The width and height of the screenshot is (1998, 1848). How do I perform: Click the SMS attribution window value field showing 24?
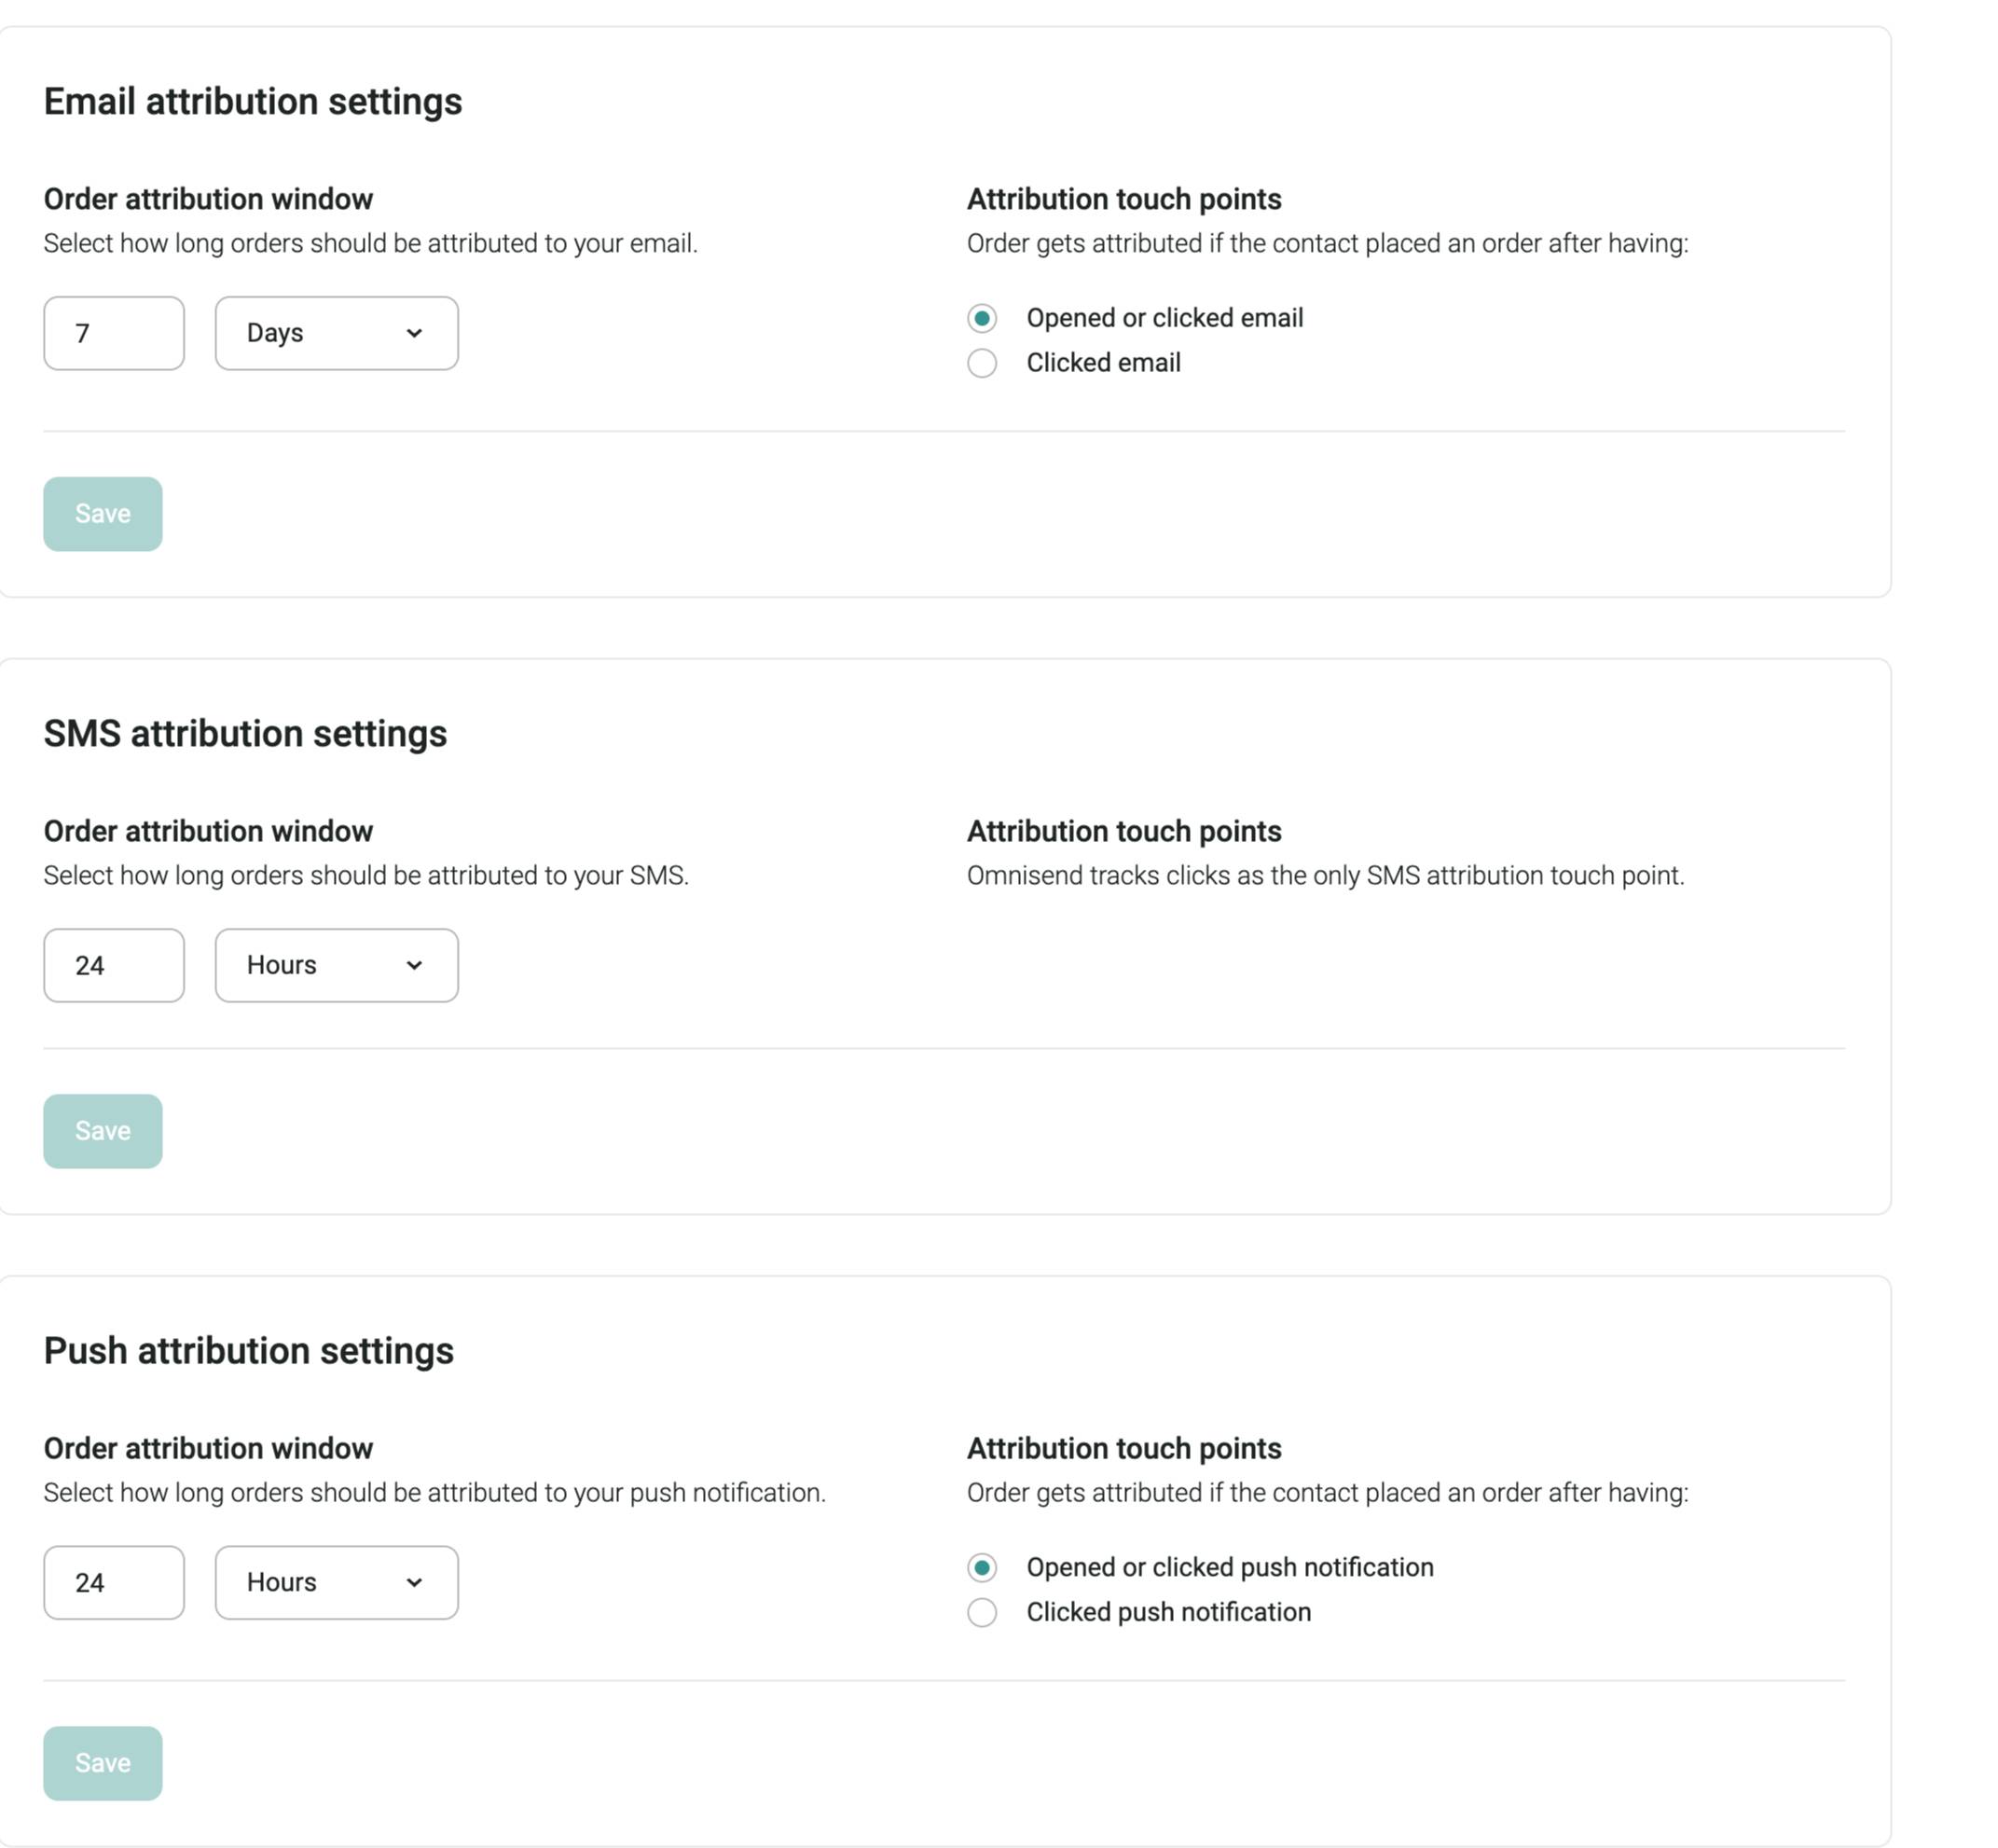[113, 965]
